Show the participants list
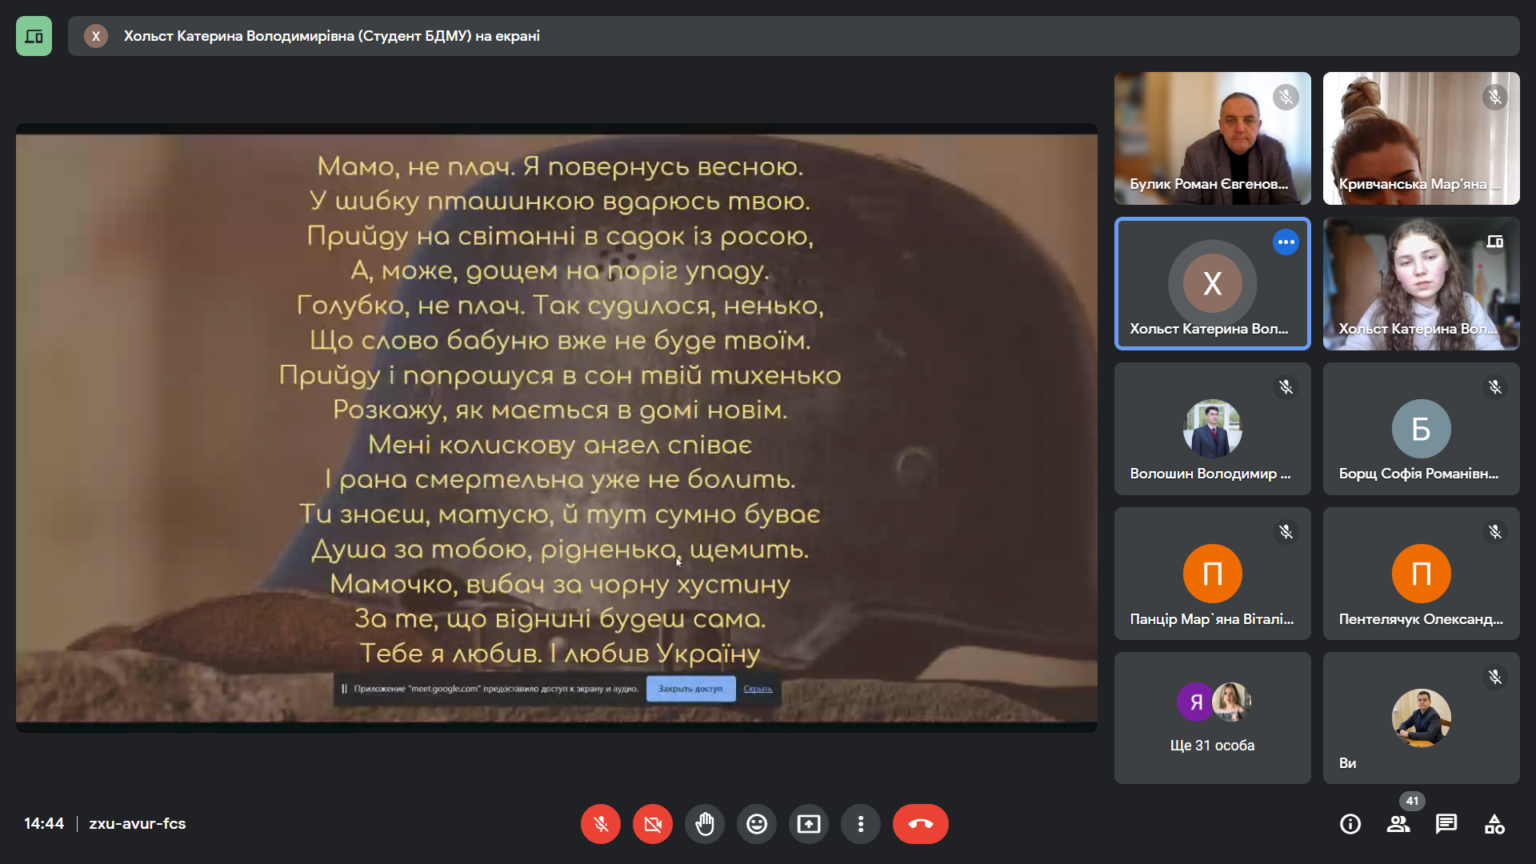Screen dimensions: 1536x864 pyautogui.click(x=1398, y=824)
